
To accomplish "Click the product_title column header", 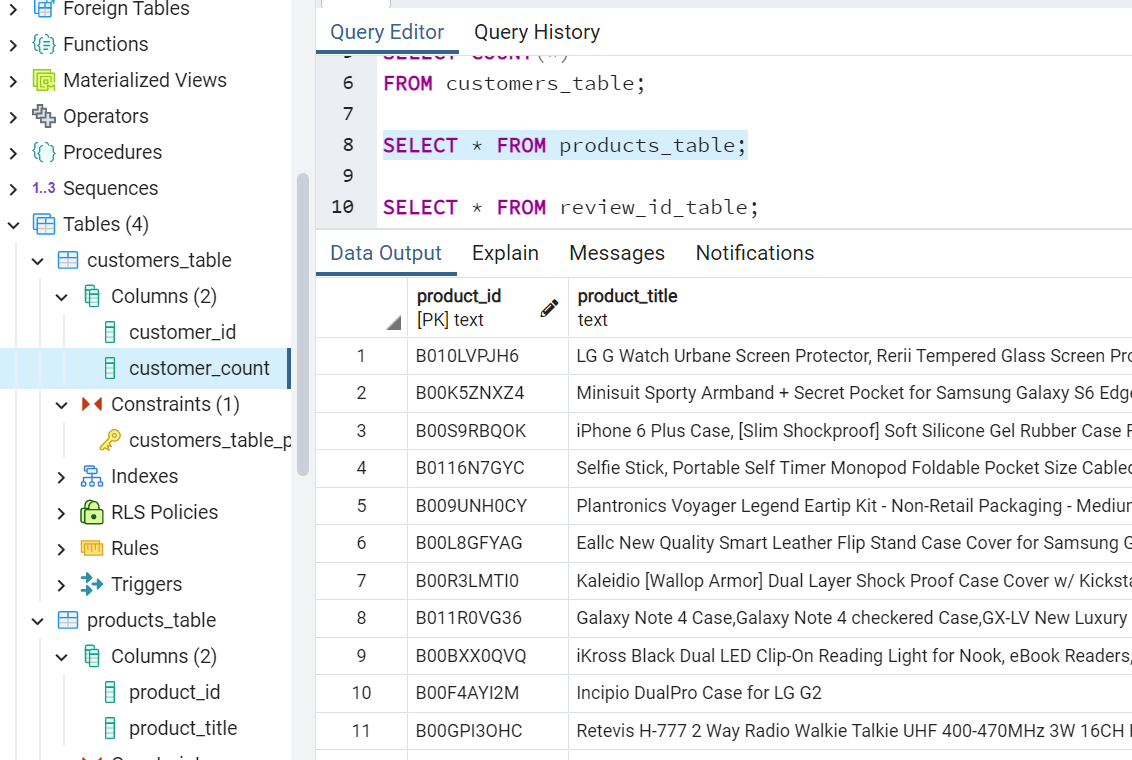I will 850,308.
